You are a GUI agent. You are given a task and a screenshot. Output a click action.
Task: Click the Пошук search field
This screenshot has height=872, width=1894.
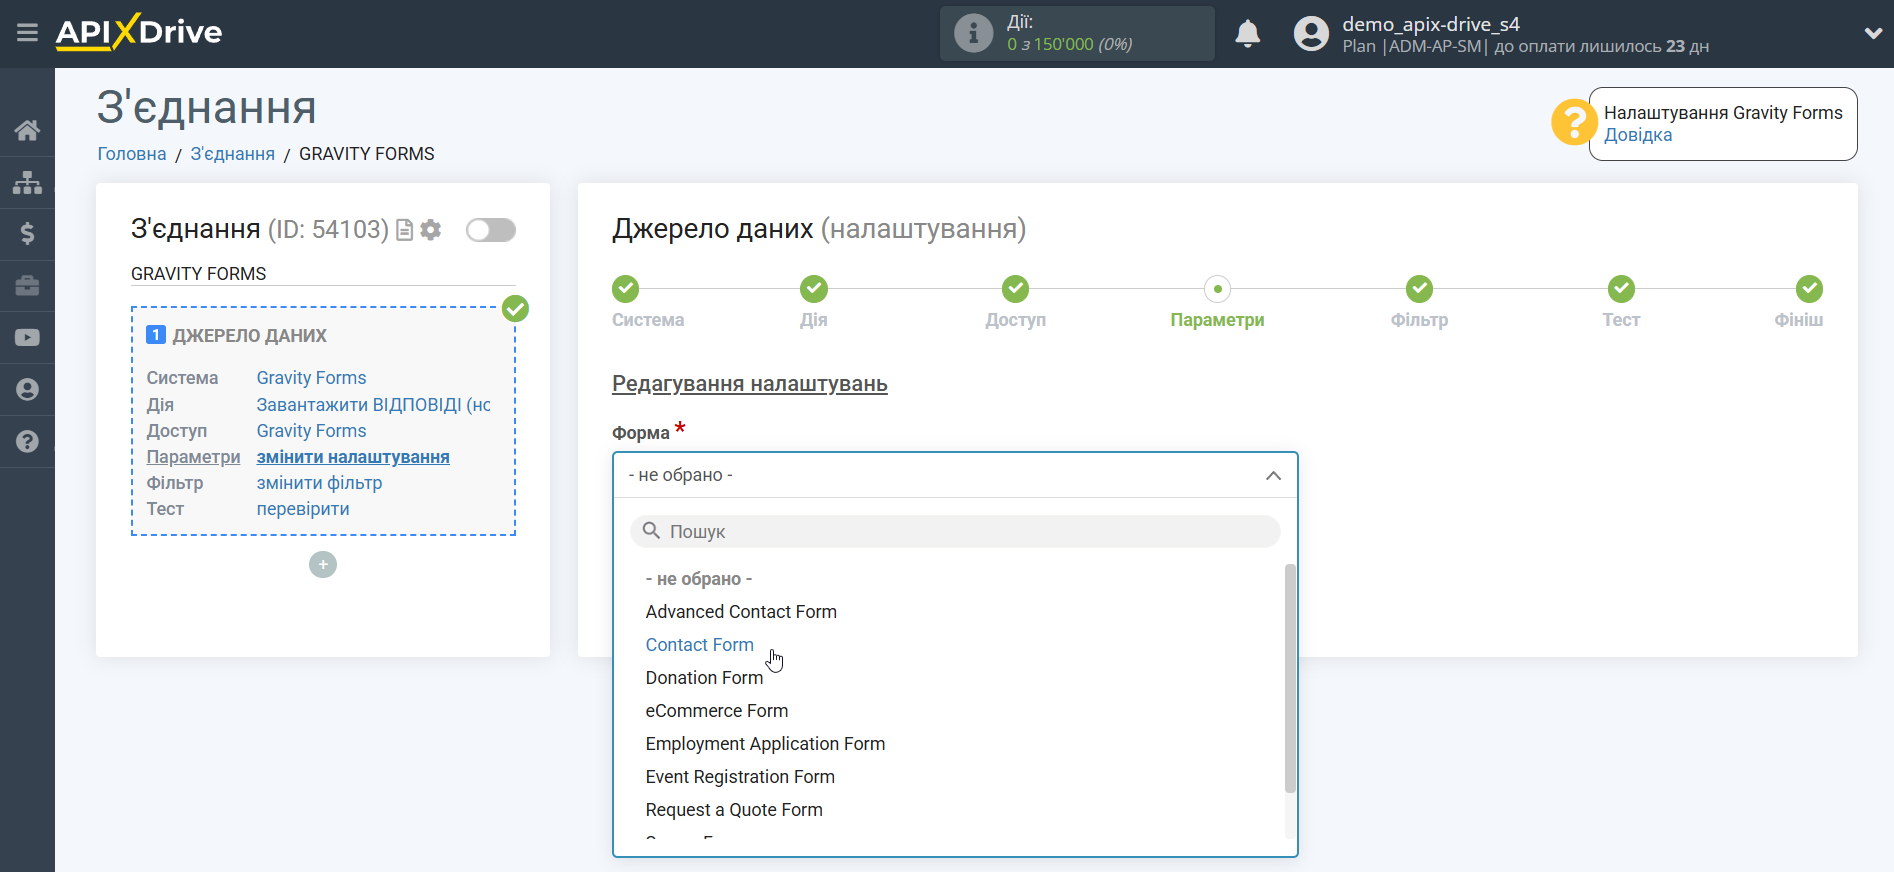tap(955, 532)
